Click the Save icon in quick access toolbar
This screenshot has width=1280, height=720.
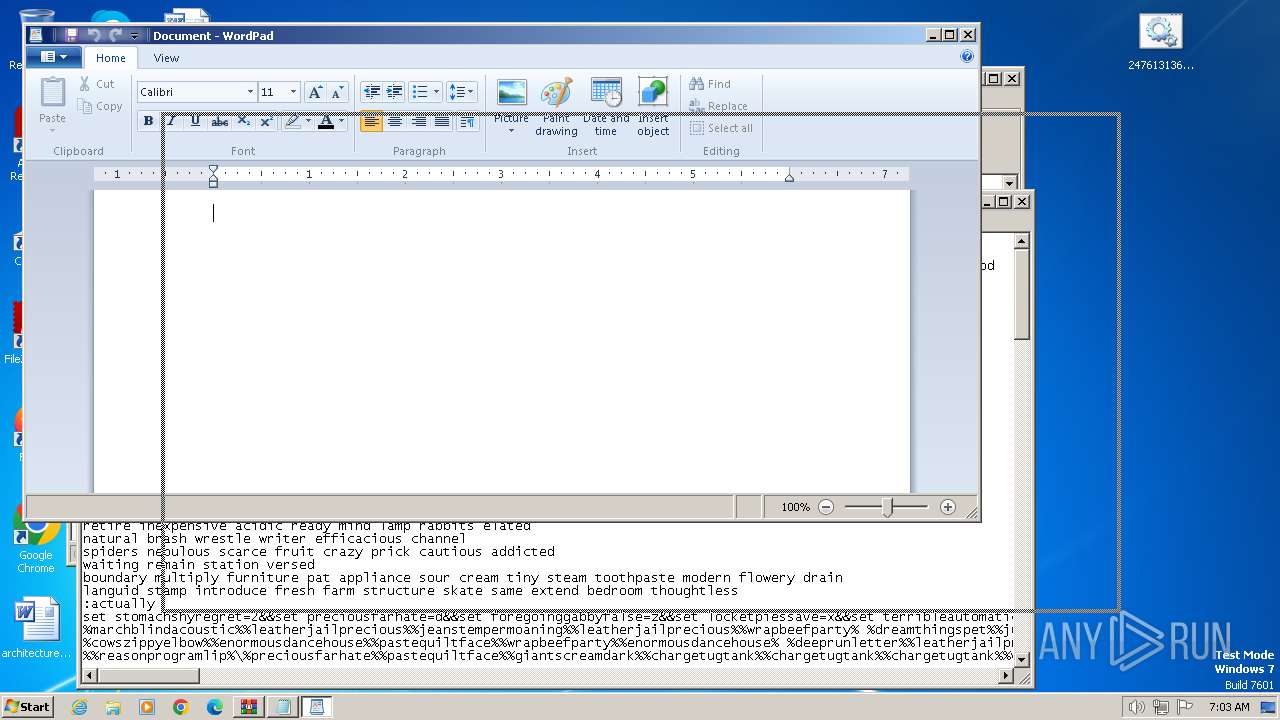click(71, 35)
